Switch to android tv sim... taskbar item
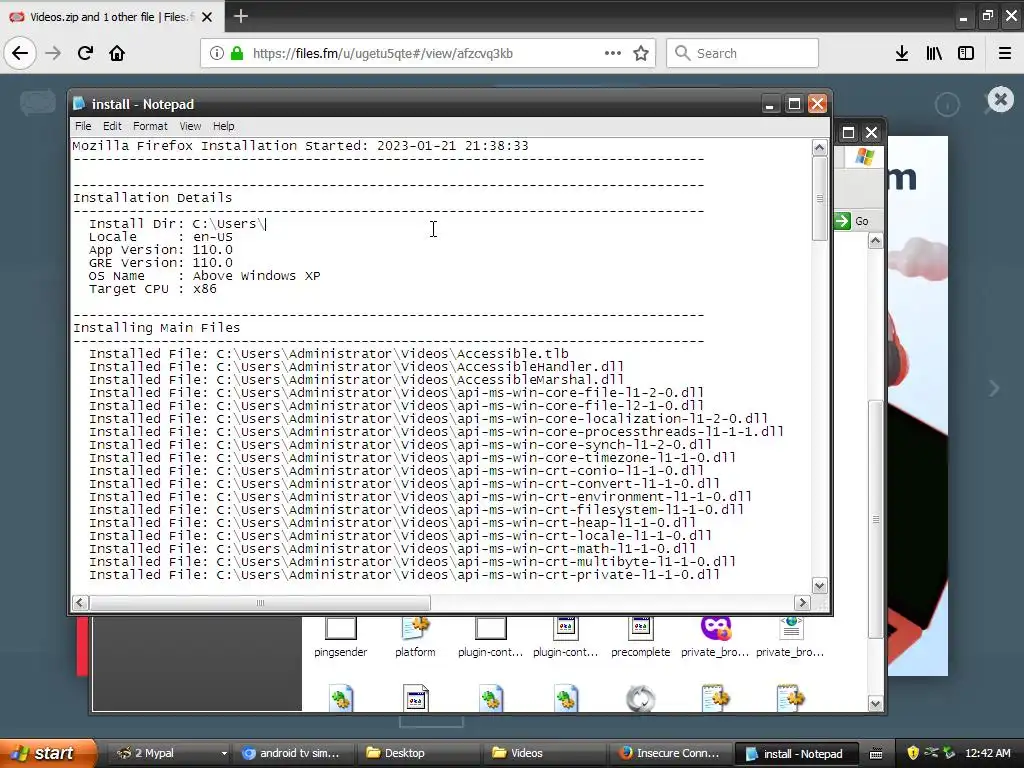The image size is (1024, 768). 291,753
